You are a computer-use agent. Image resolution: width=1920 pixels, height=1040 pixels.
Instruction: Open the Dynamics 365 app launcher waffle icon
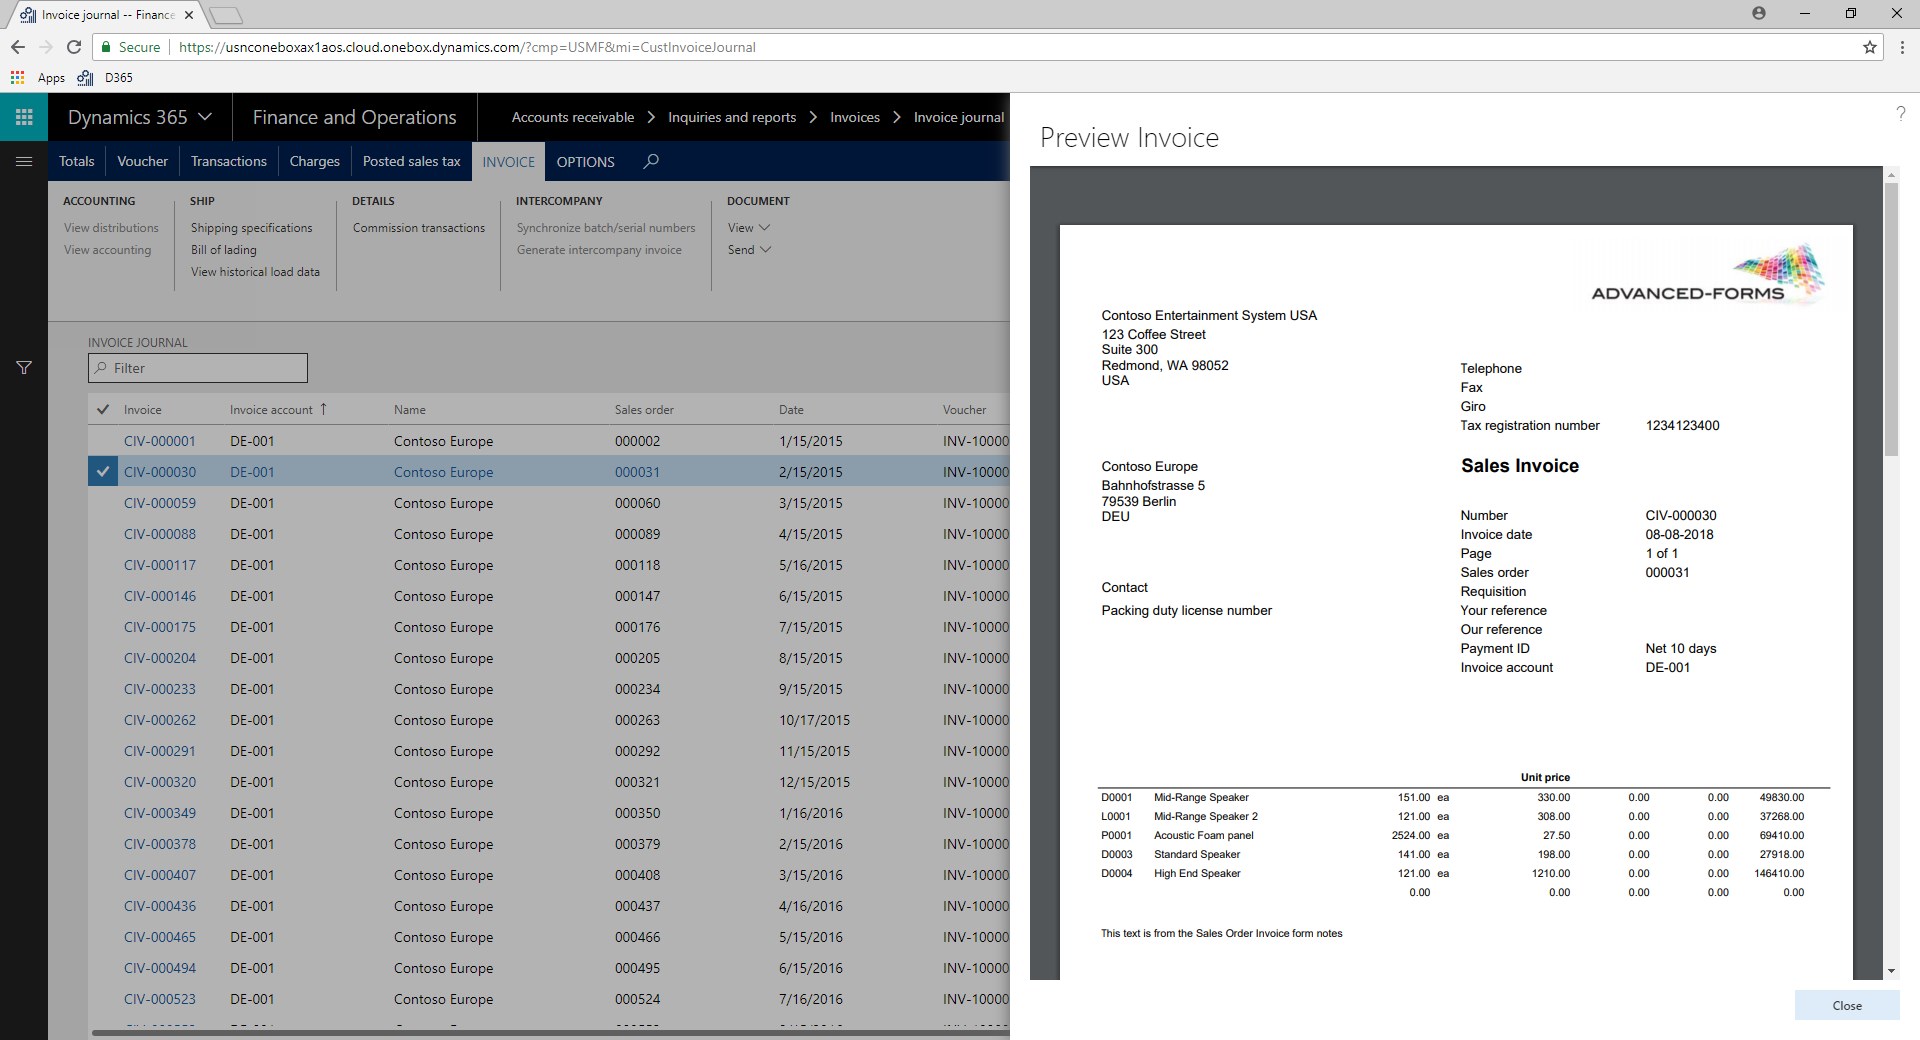[x=24, y=117]
